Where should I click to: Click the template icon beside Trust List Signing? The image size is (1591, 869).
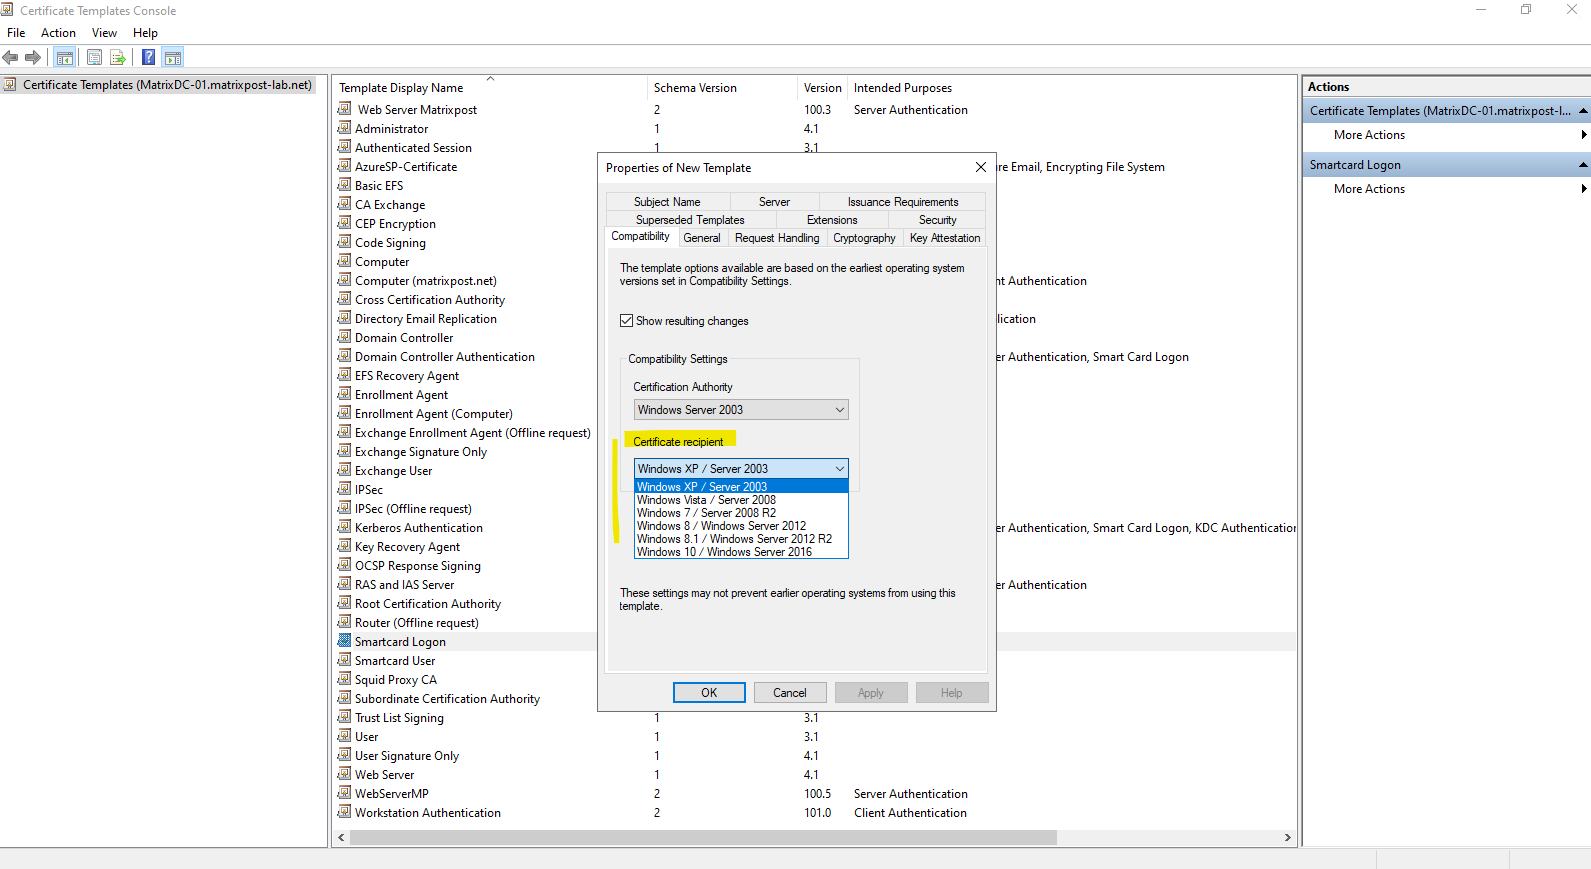point(345,717)
